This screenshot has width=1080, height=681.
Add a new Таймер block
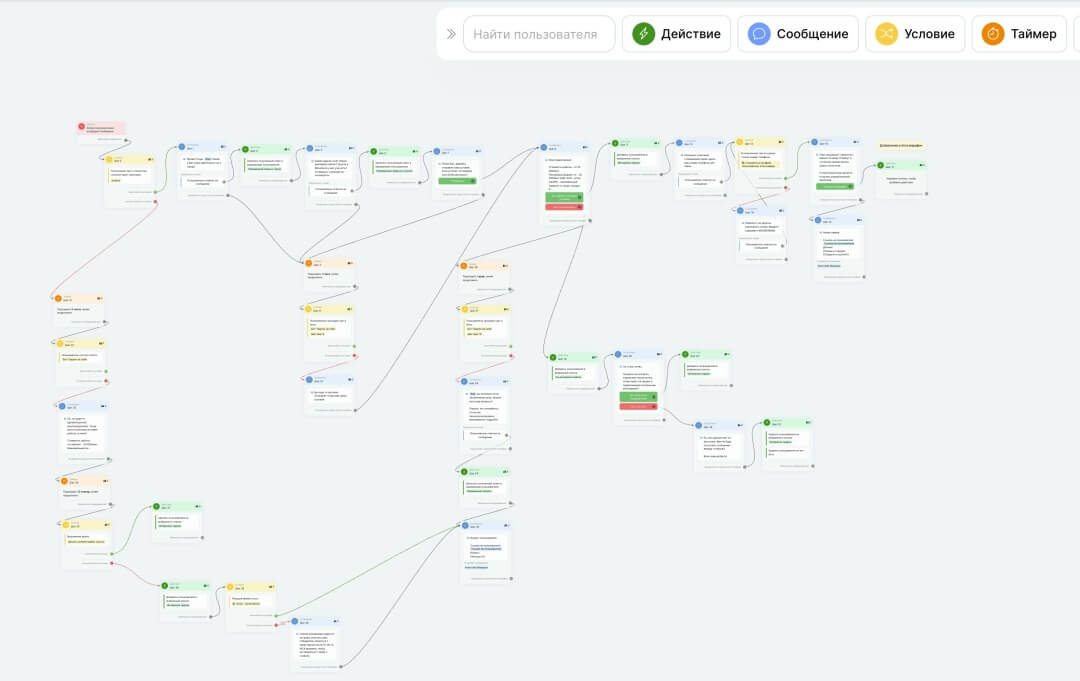[1019, 34]
